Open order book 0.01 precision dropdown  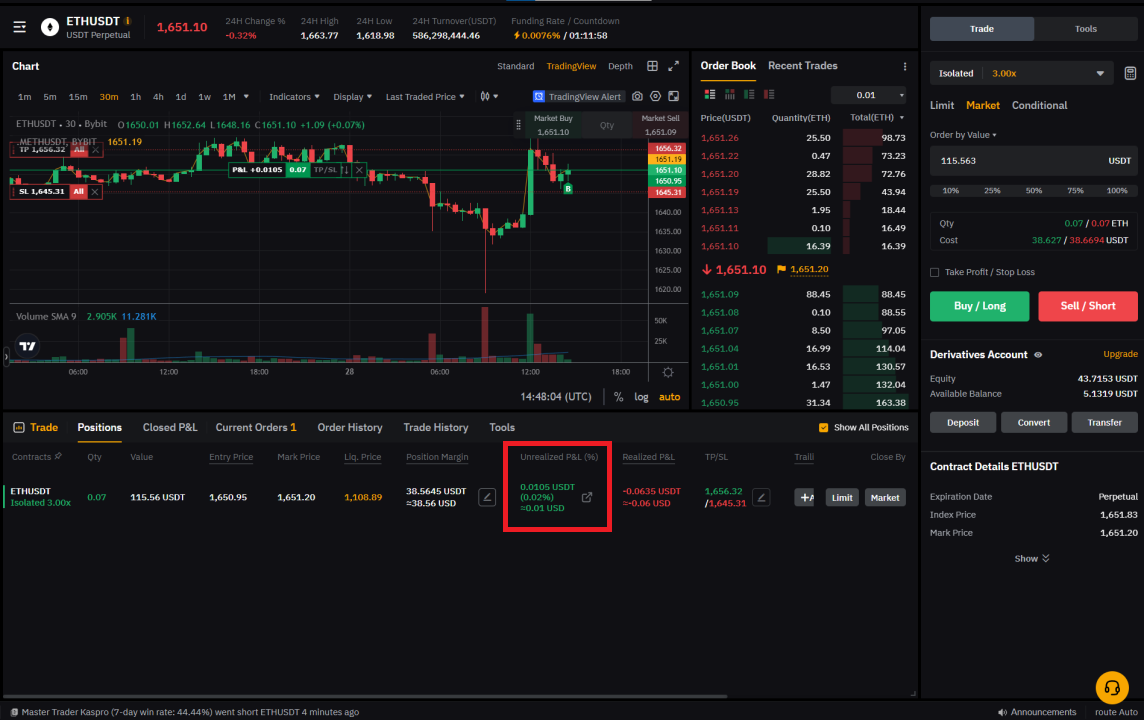pos(869,95)
